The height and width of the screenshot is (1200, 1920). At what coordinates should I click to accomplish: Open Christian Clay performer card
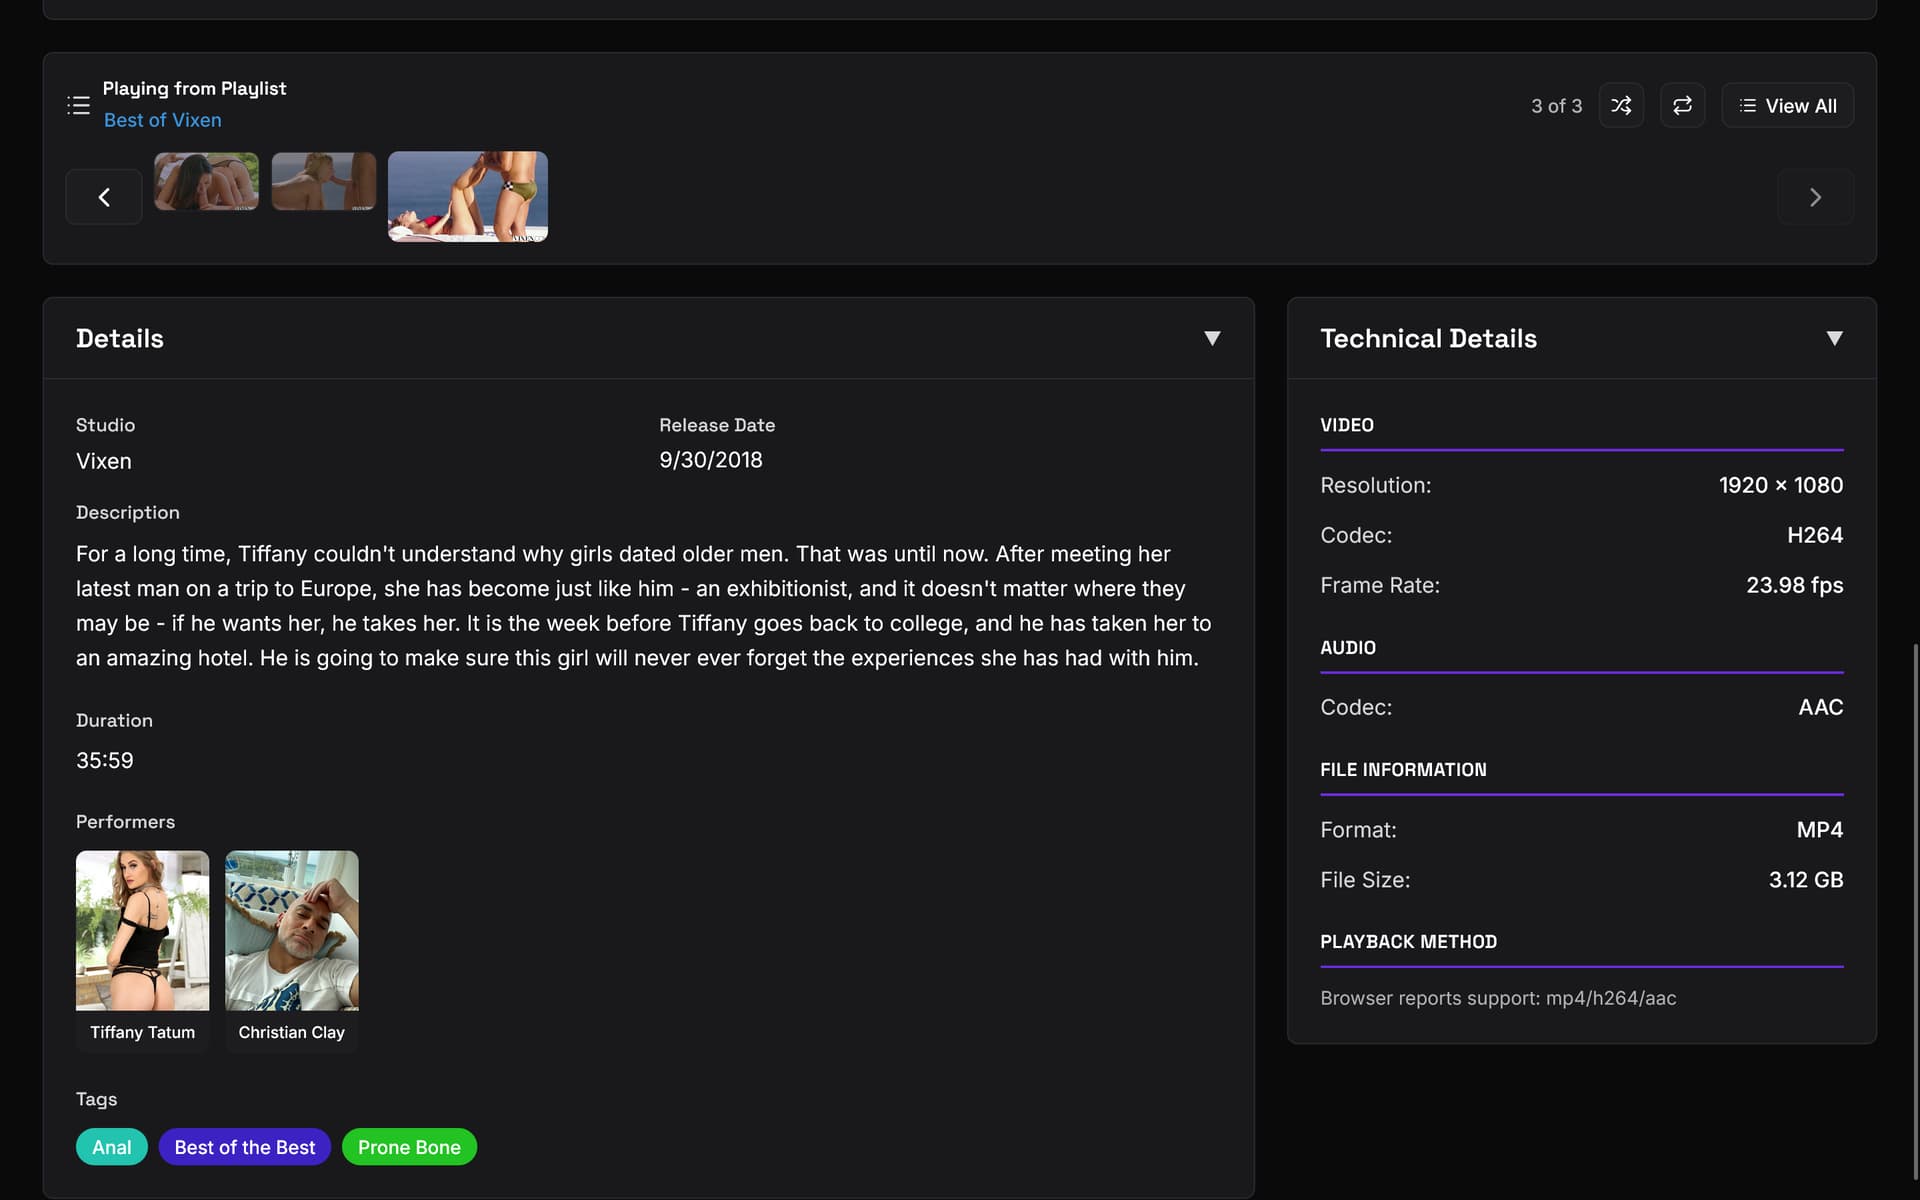pyautogui.click(x=291, y=948)
